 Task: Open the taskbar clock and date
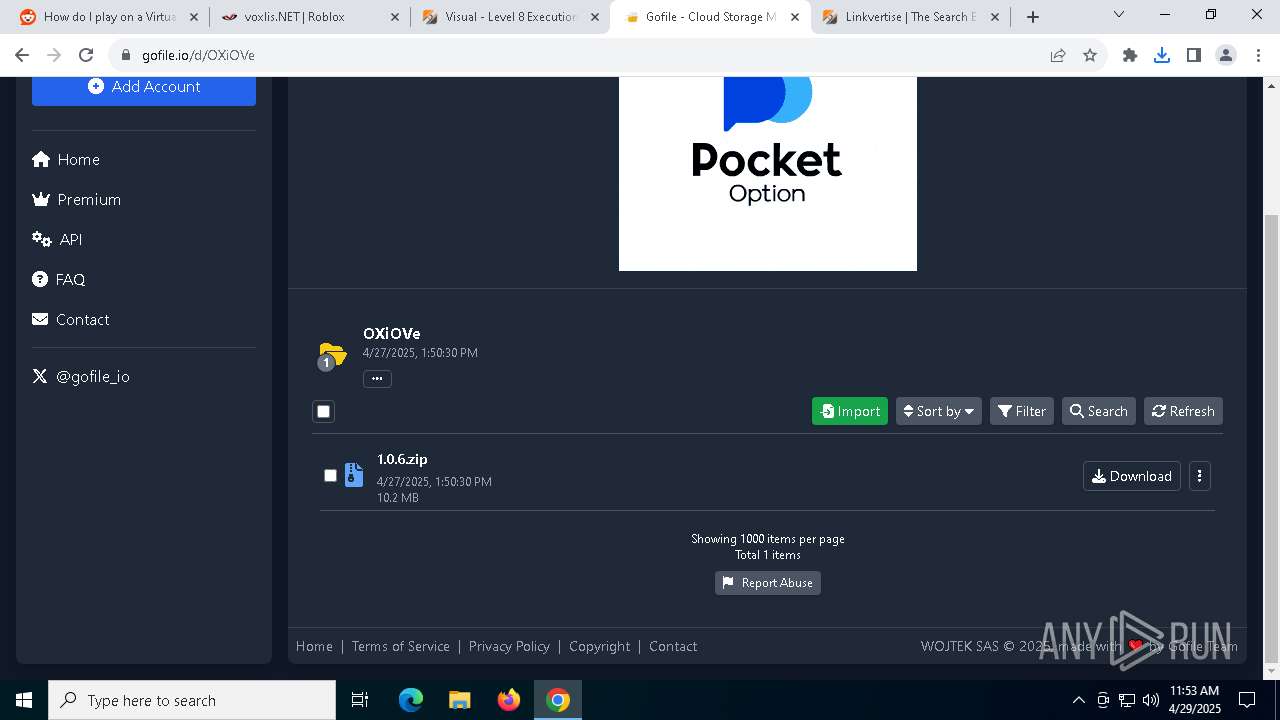point(1195,700)
